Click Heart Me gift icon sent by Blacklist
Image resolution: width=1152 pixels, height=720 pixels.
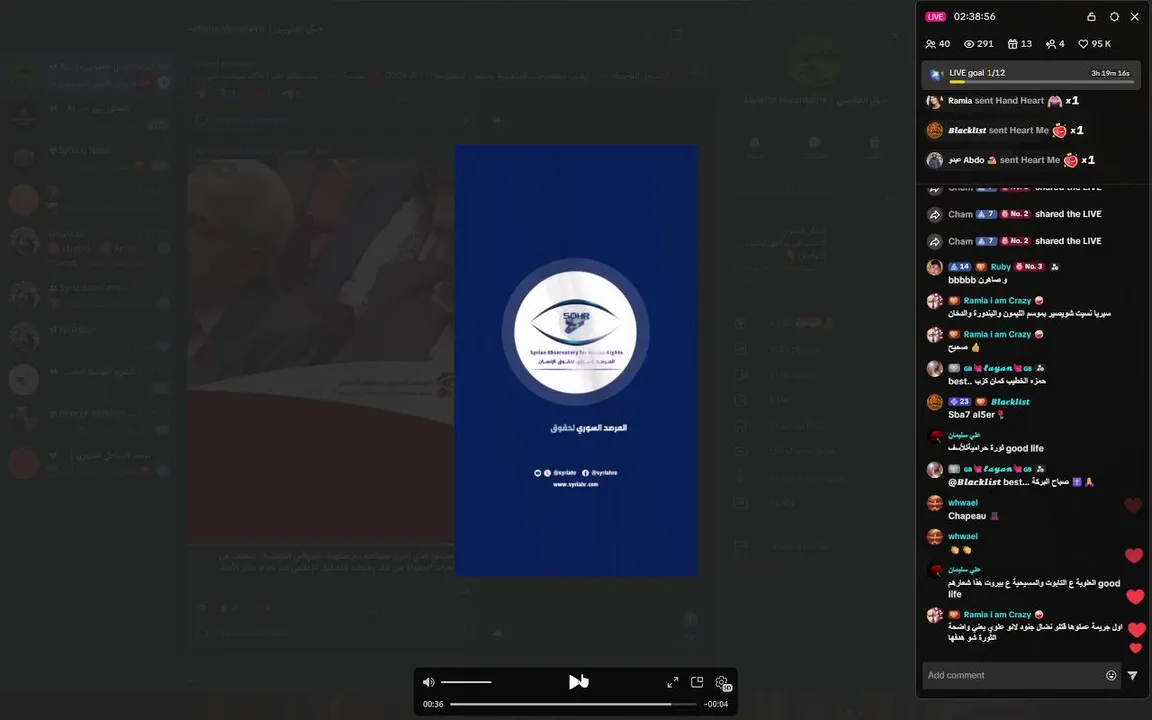(x=1059, y=131)
